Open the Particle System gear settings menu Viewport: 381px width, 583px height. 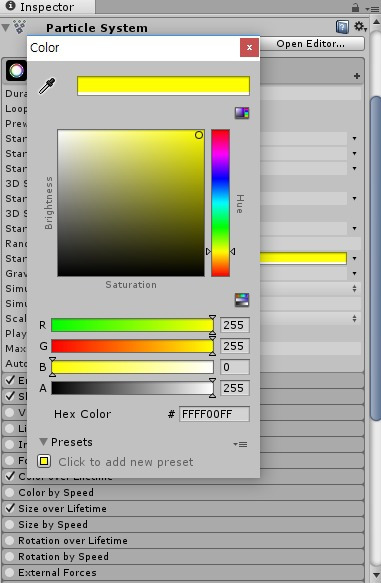(x=360, y=27)
